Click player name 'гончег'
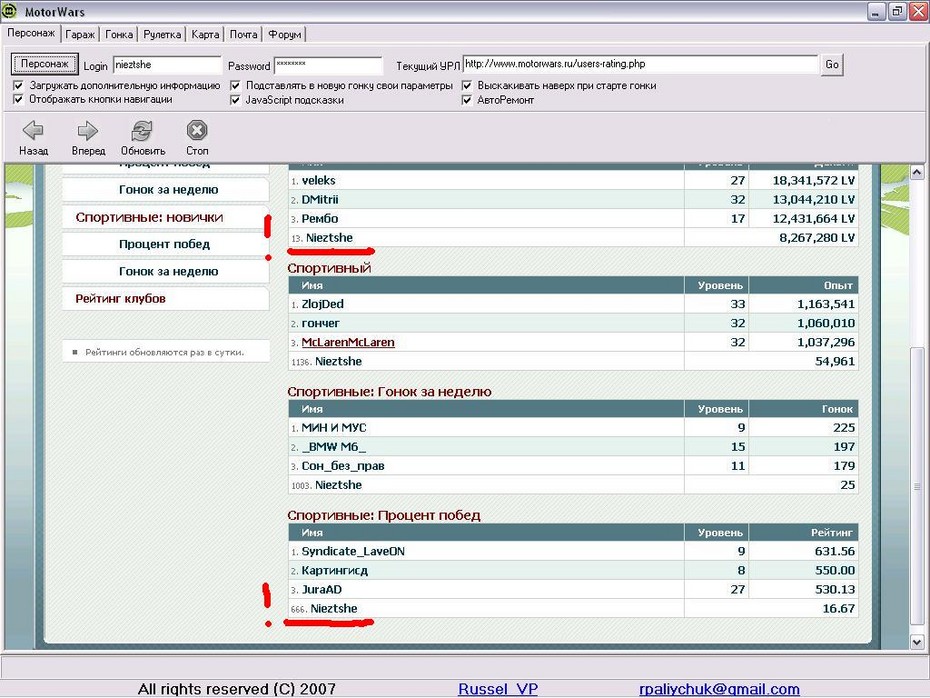This screenshot has width=930, height=698. [320, 323]
